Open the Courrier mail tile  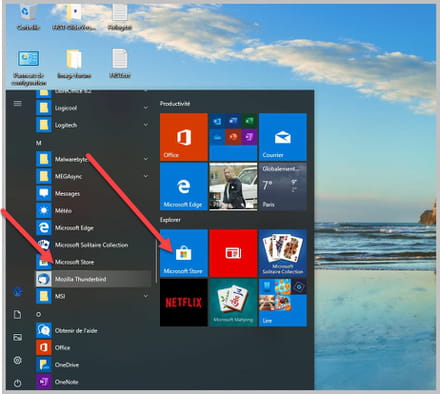283,137
